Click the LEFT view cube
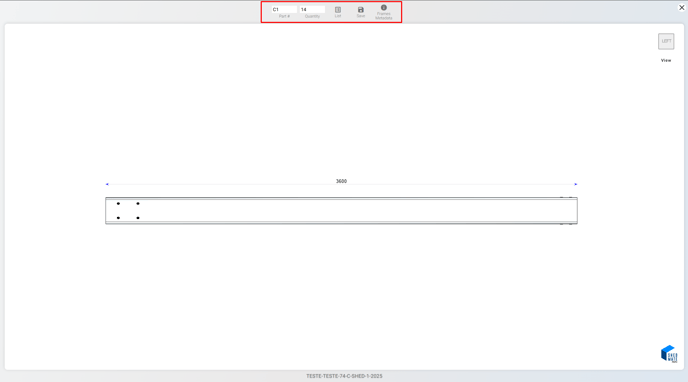 tap(666, 41)
